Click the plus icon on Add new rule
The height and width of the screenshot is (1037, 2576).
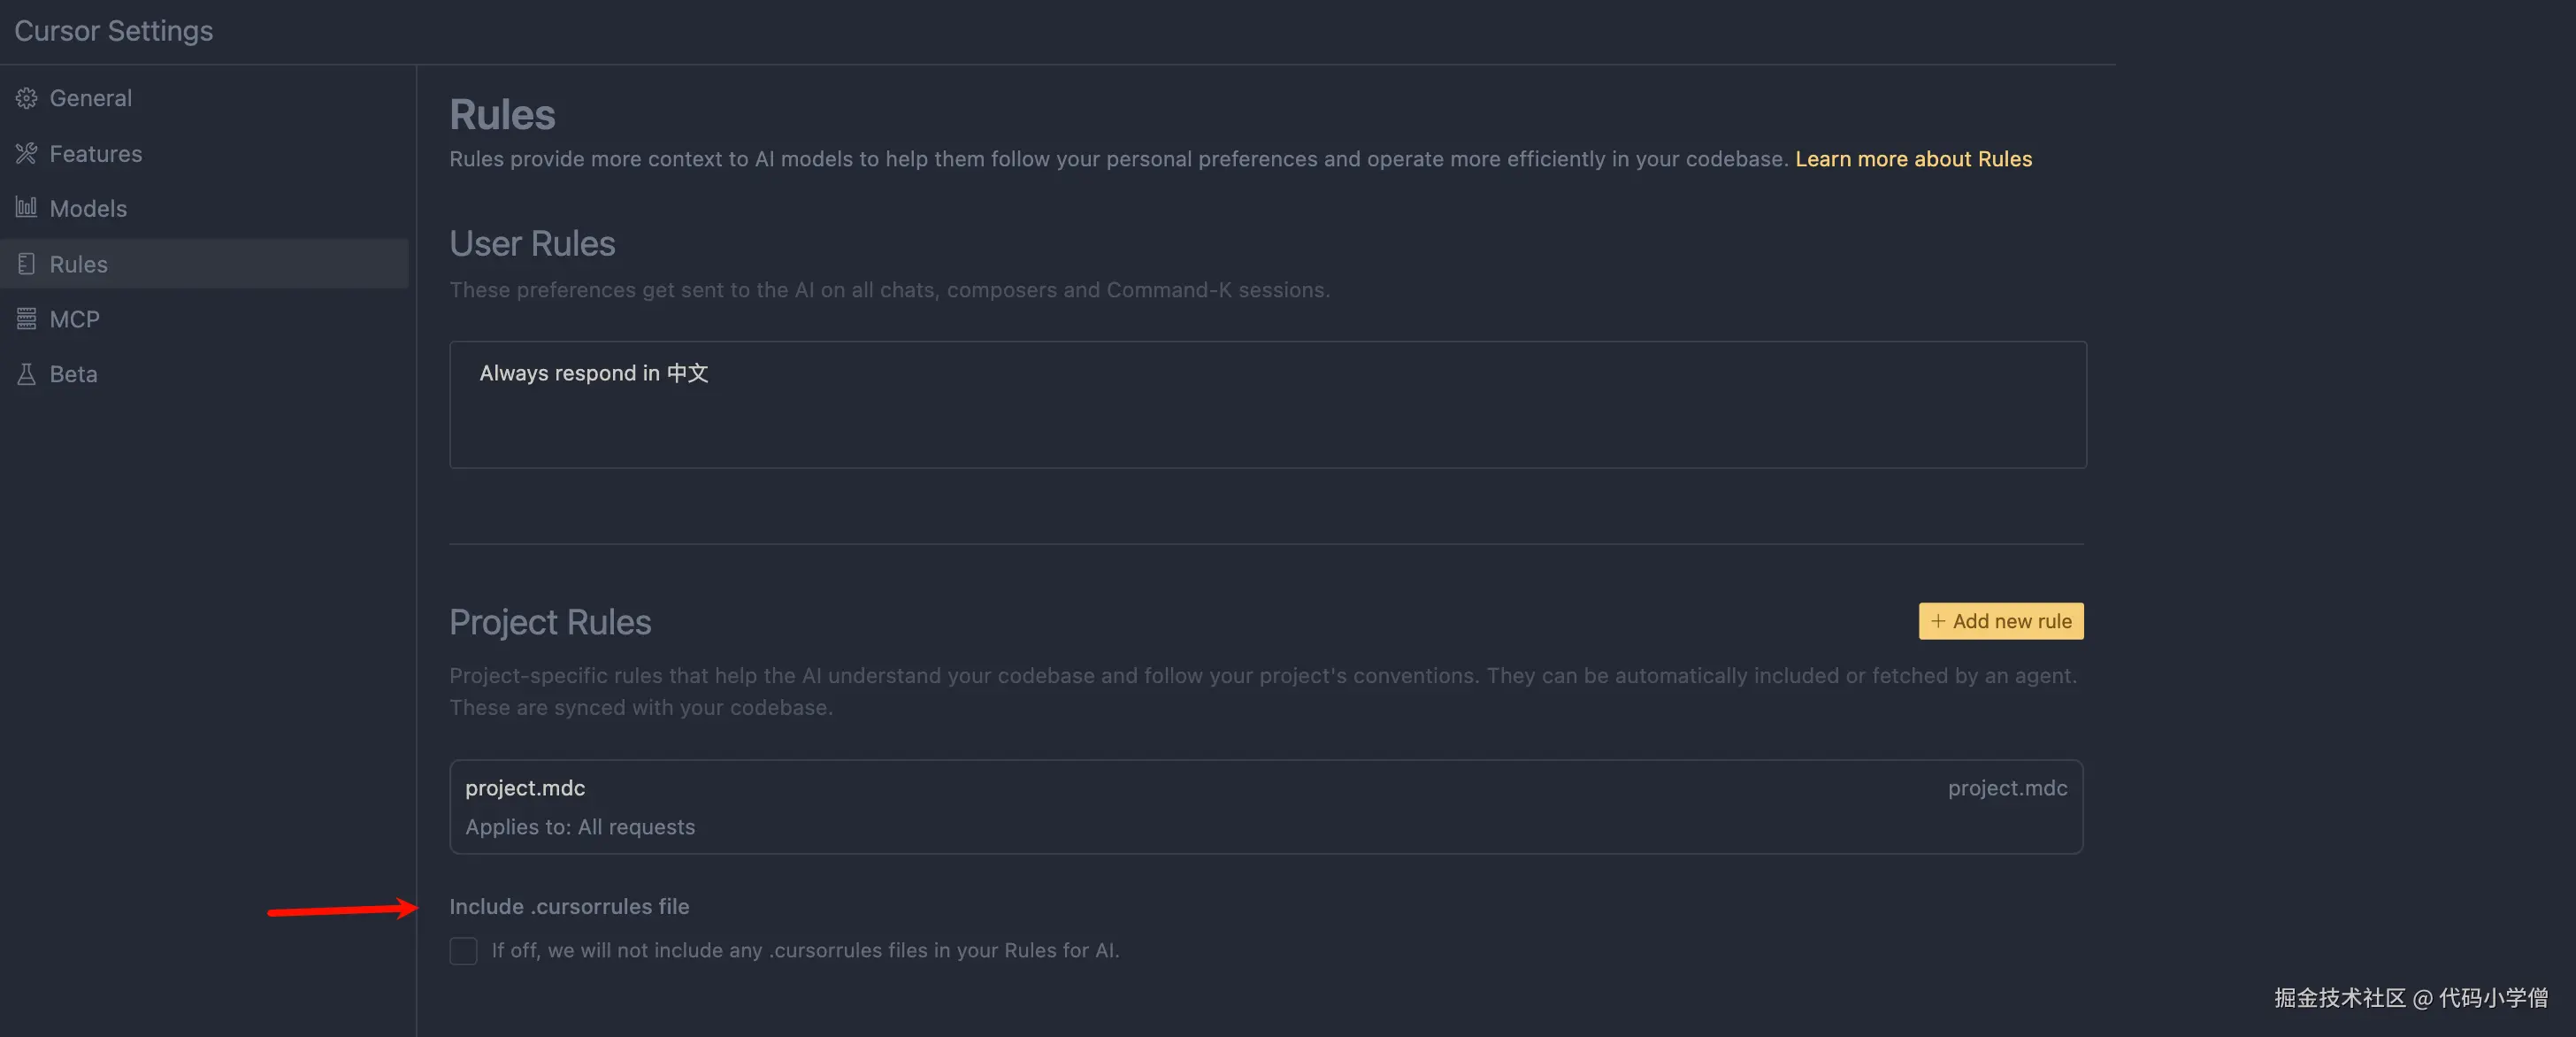(1938, 621)
